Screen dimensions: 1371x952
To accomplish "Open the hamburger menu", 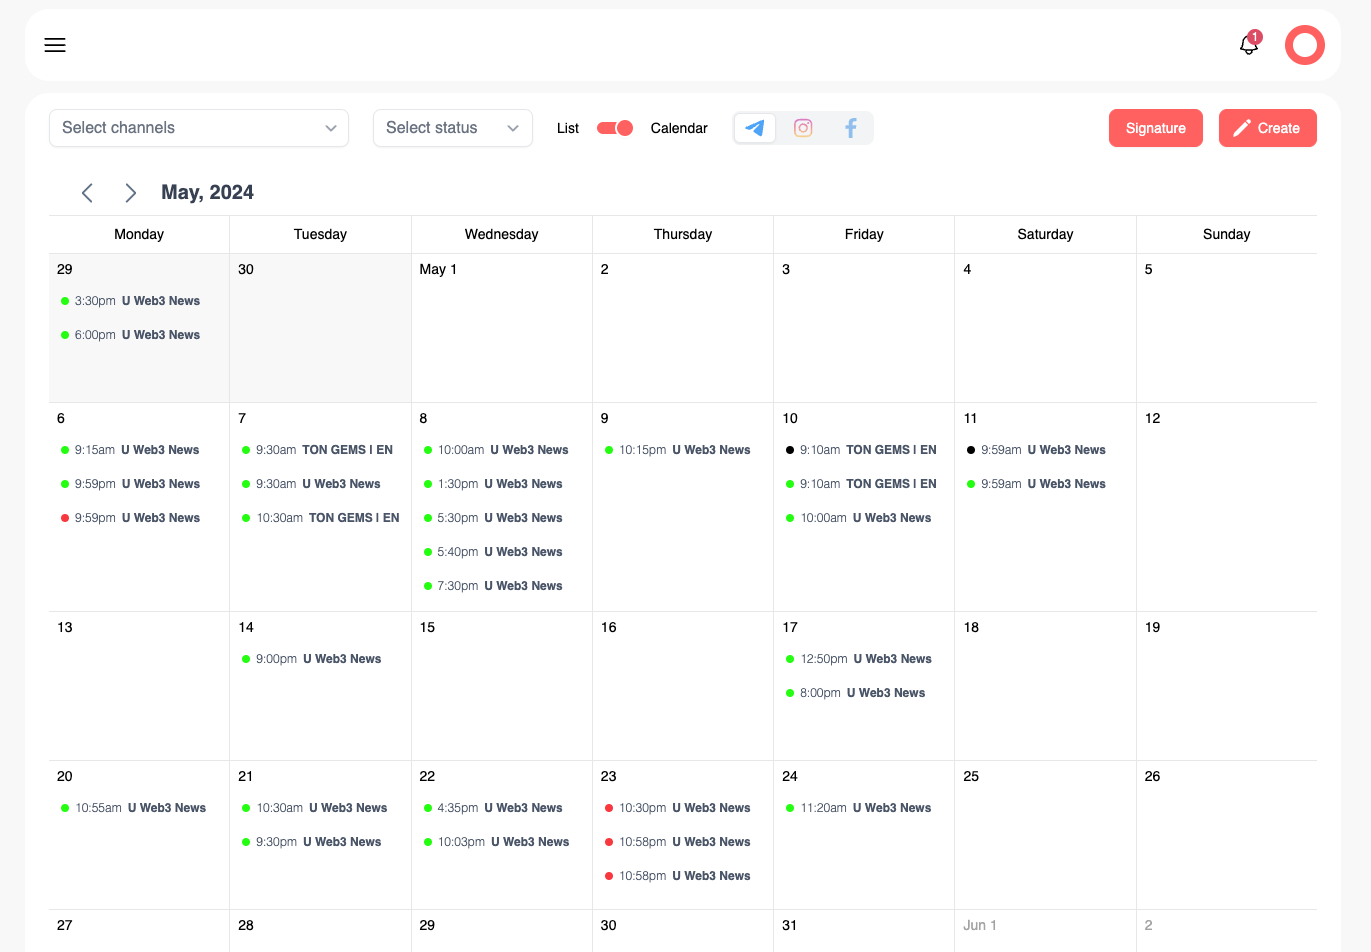I will 55,45.
